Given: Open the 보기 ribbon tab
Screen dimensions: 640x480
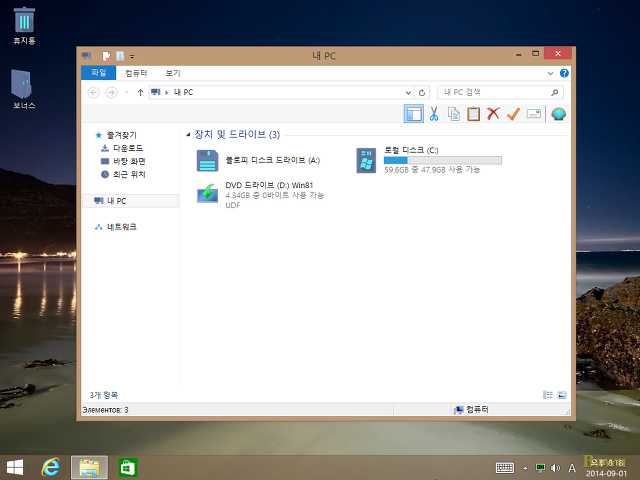Looking at the screenshot, I should 173,73.
